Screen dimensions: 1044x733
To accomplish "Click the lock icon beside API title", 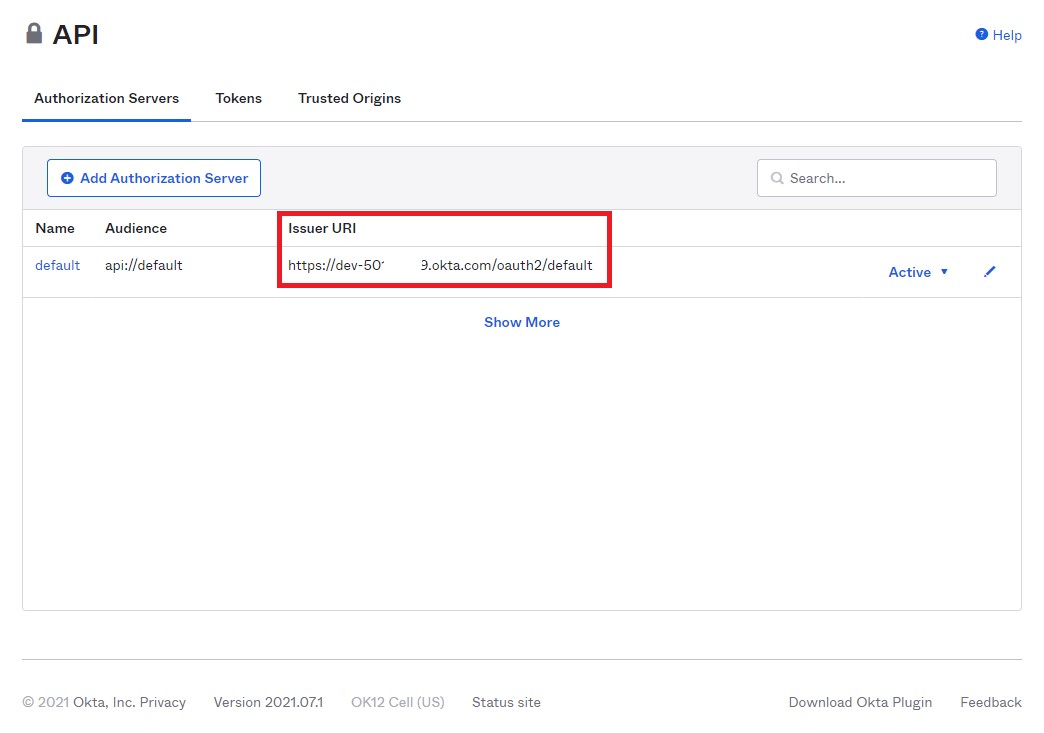I will 34,34.
